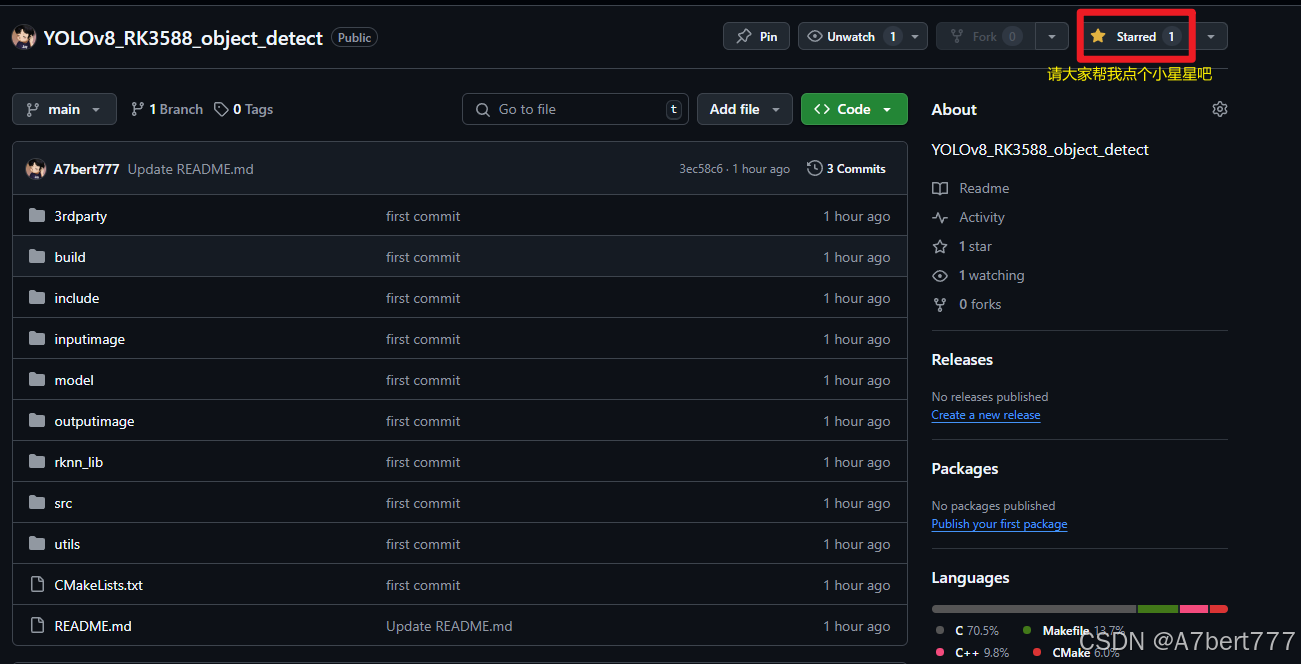This screenshot has width=1301, height=664.
Task: Open the rknn_lib folder
Action: pos(79,462)
